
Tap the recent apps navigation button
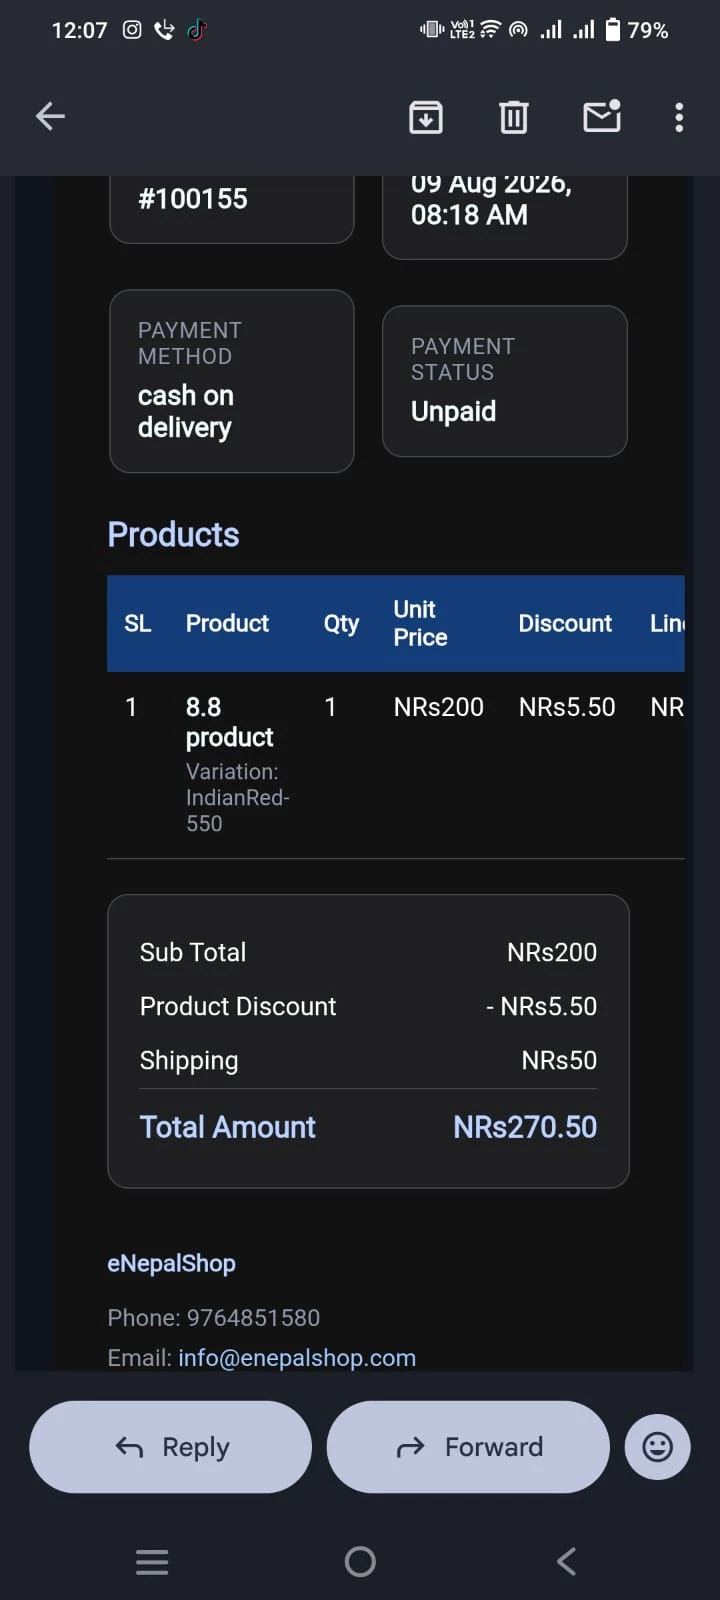click(152, 1561)
